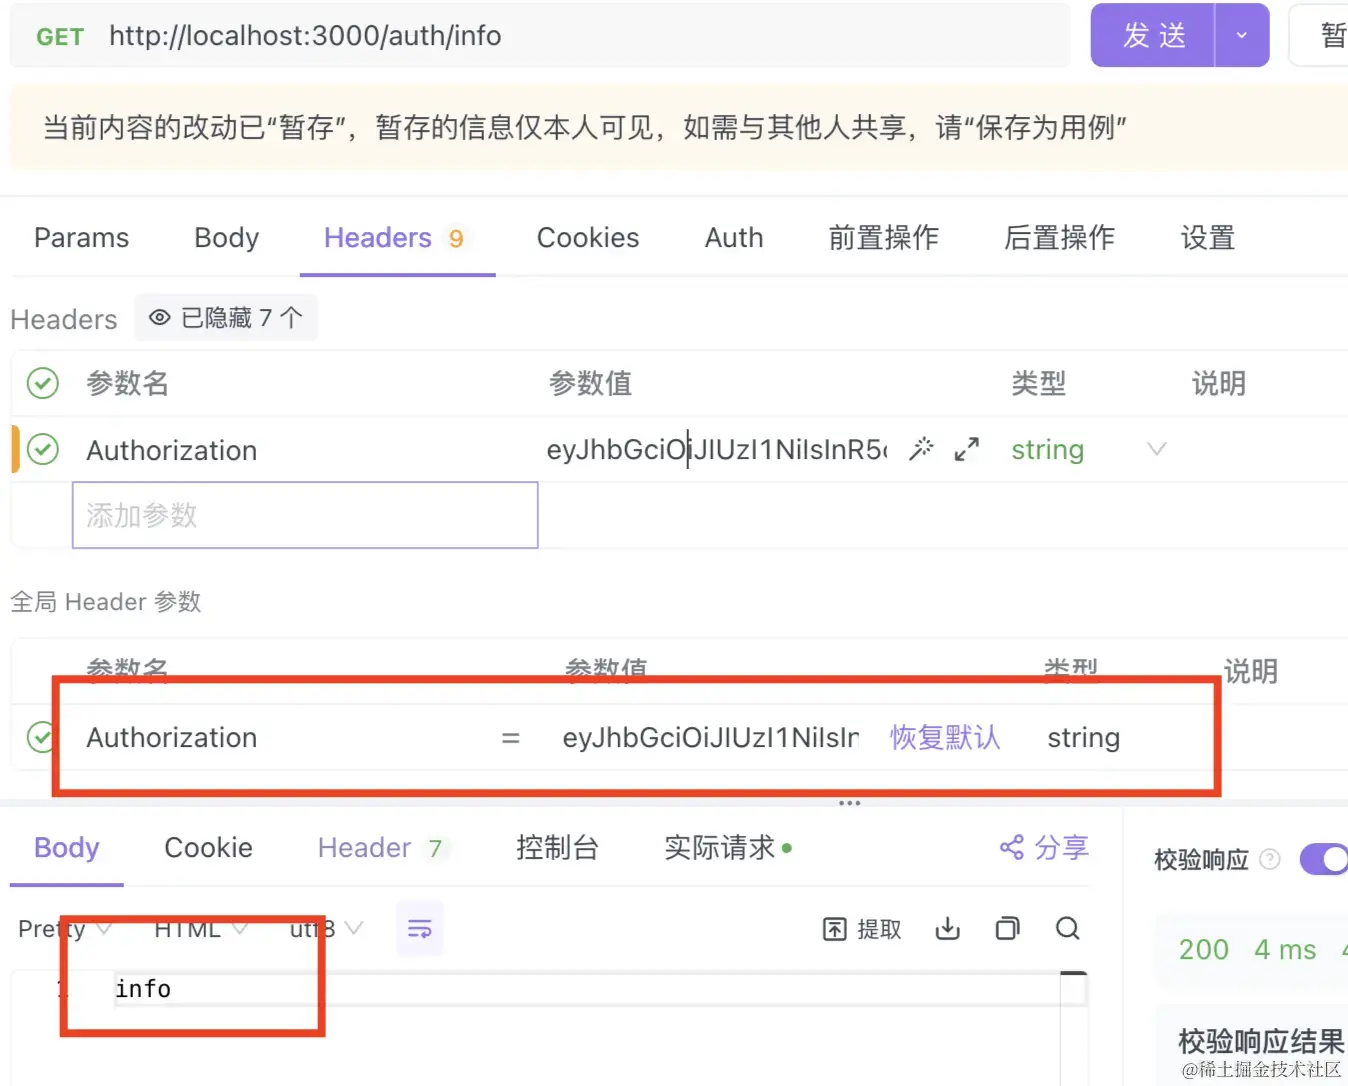Select the Headers 9 tab

[x=396, y=238]
